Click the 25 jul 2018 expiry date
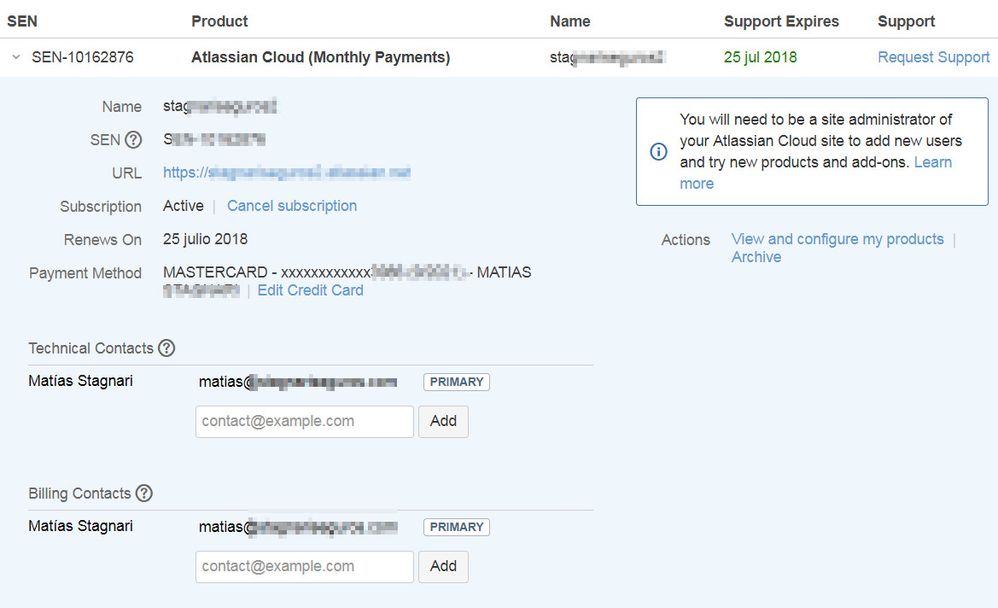Image resolution: width=998 pixels, height=608 pixels. pos(761,57)
